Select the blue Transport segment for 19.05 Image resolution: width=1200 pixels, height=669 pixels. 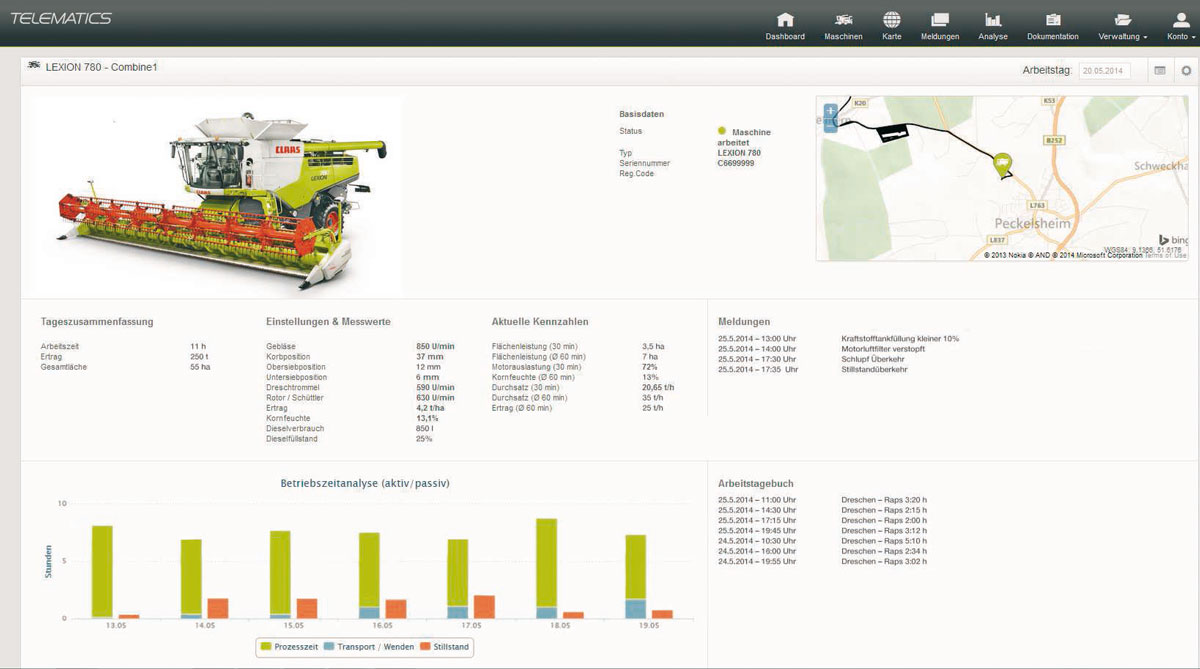[x=636, y=609]
